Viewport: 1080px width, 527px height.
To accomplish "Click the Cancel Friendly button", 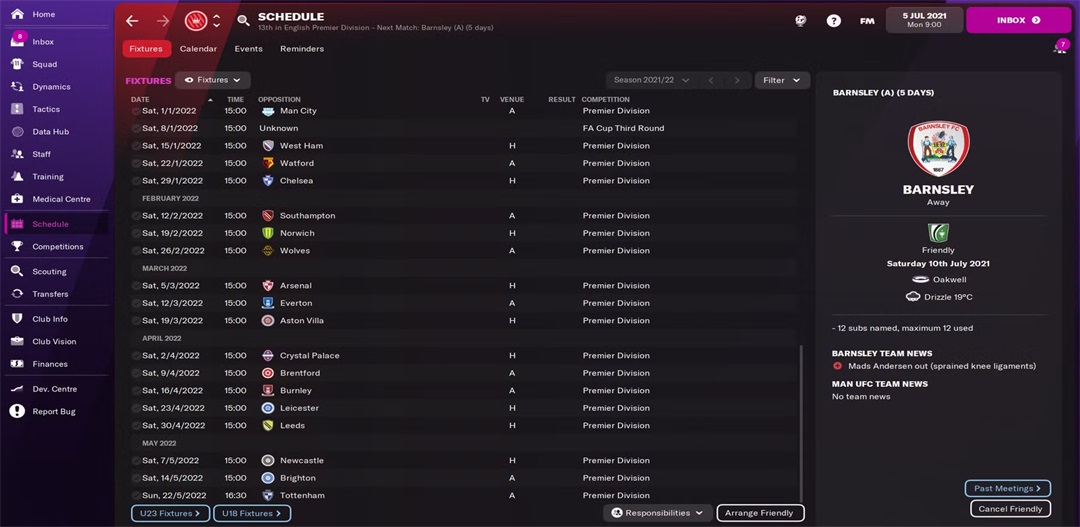I will [1010, 509].
